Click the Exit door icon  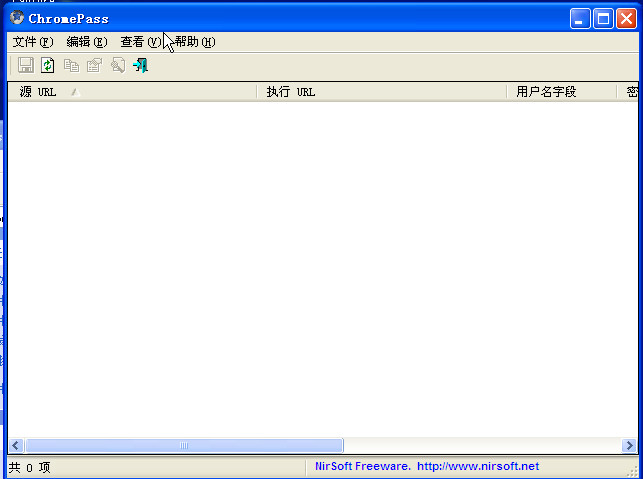coord(141,65)
